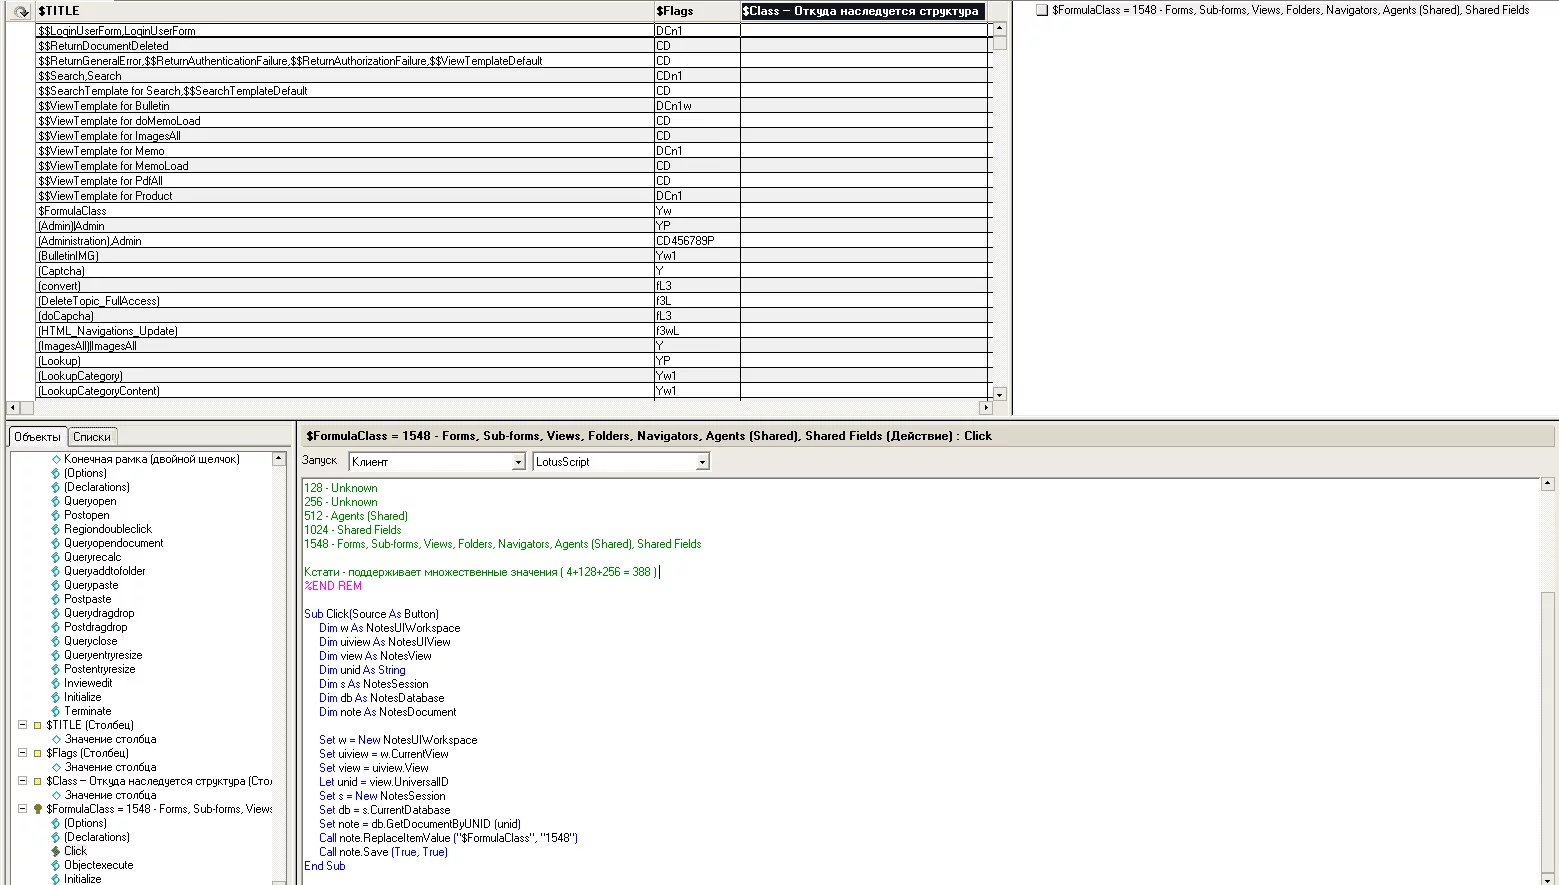Screen dimensions: 1559x885
Task: Click the script icon next to Postopen
Action: (x=56, y=516)
